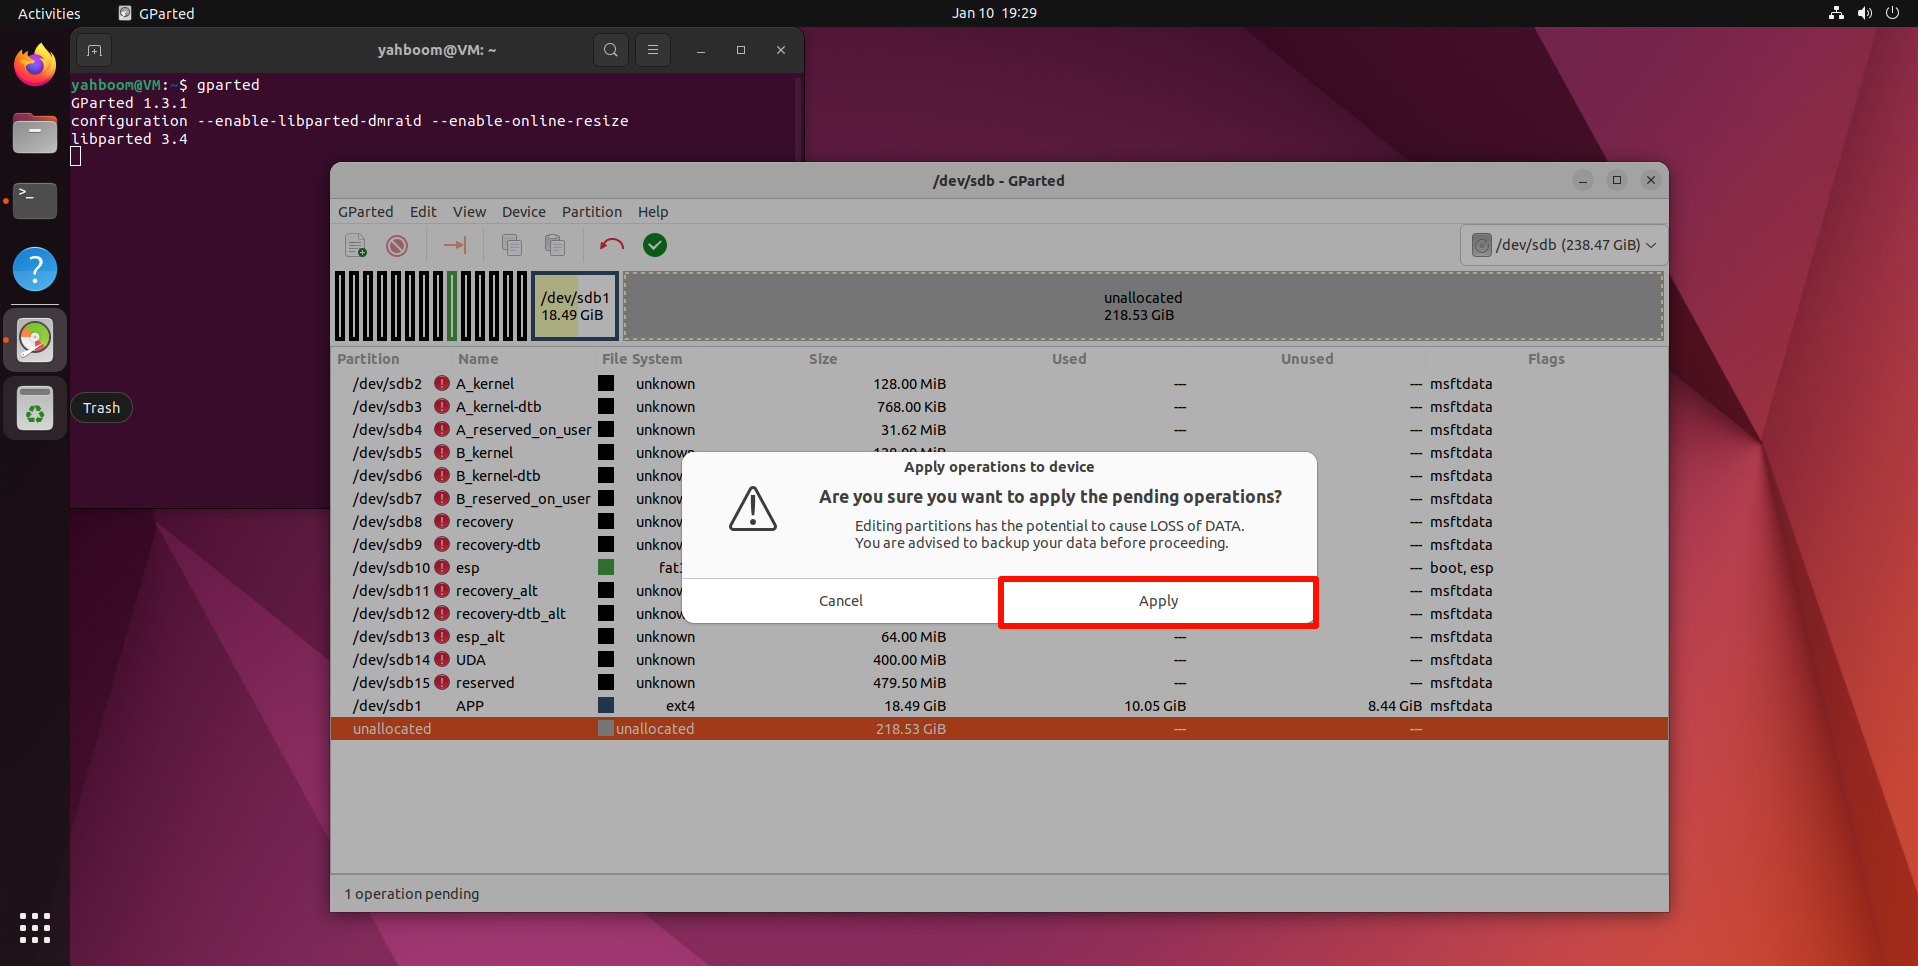
Task: Cancel the apply operations dialog
Action: (840, 601)
